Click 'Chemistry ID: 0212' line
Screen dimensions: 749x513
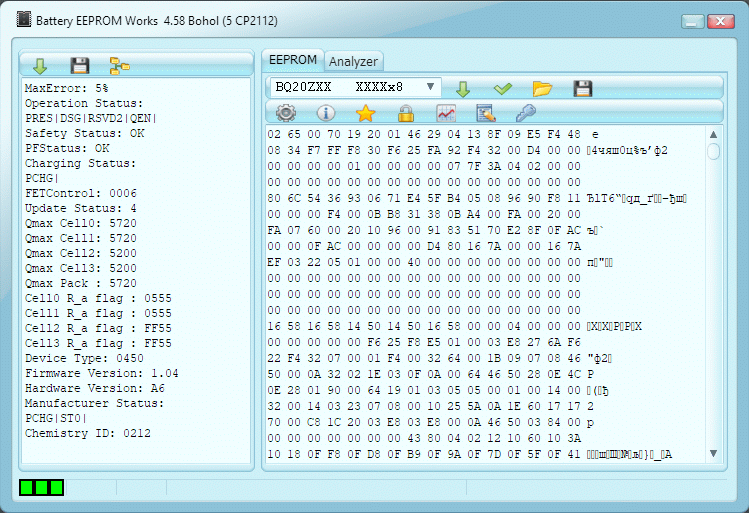pyautogui.click(x=88, y=433)
